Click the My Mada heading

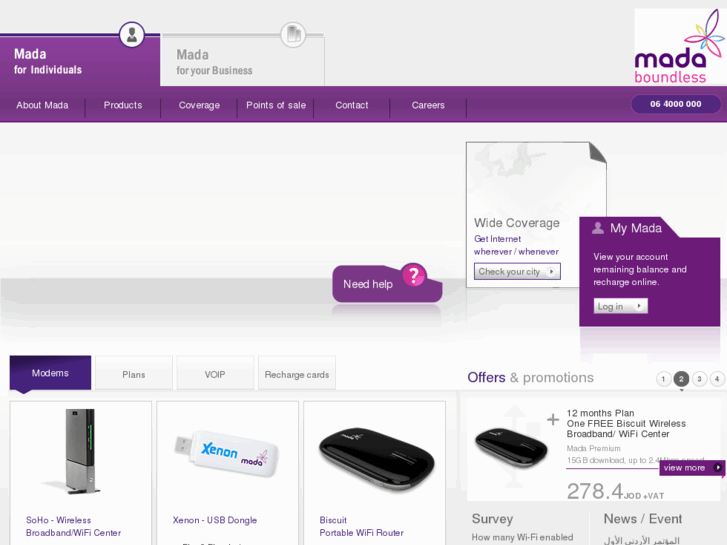[636, 228]
